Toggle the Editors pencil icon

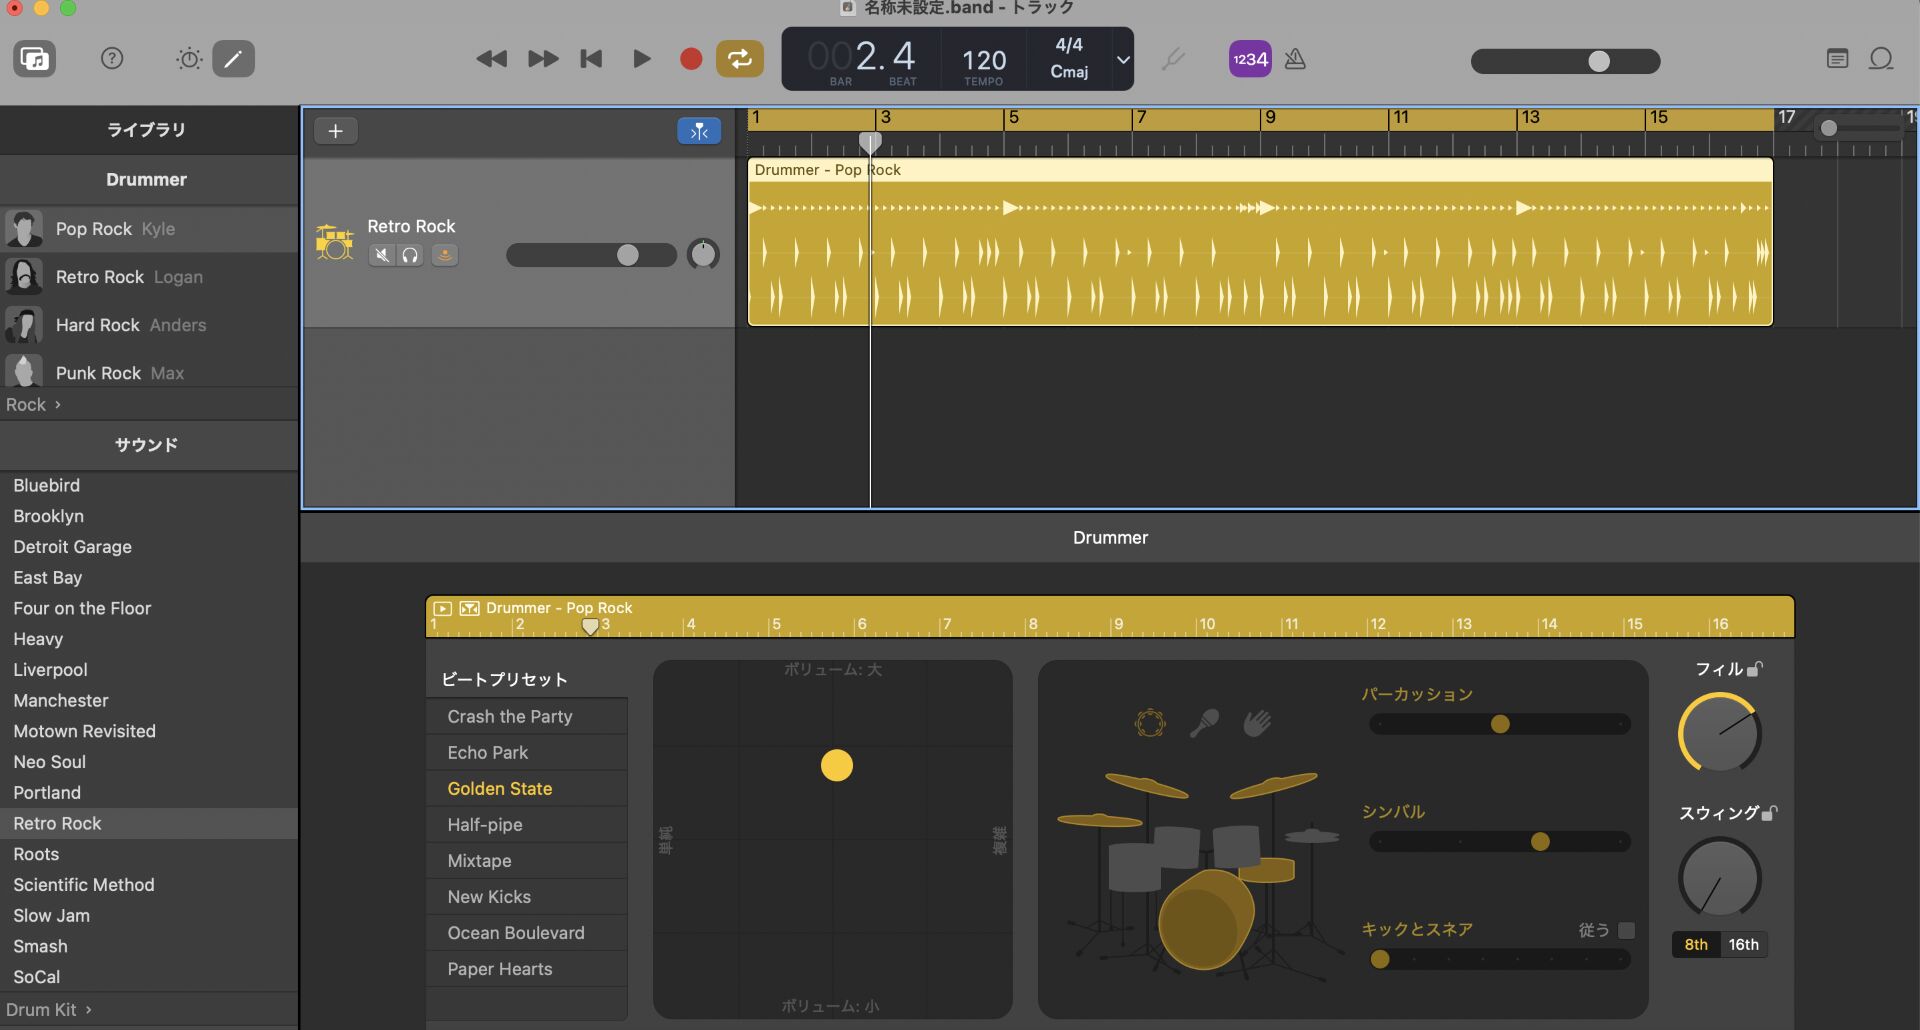coord(233,59)
